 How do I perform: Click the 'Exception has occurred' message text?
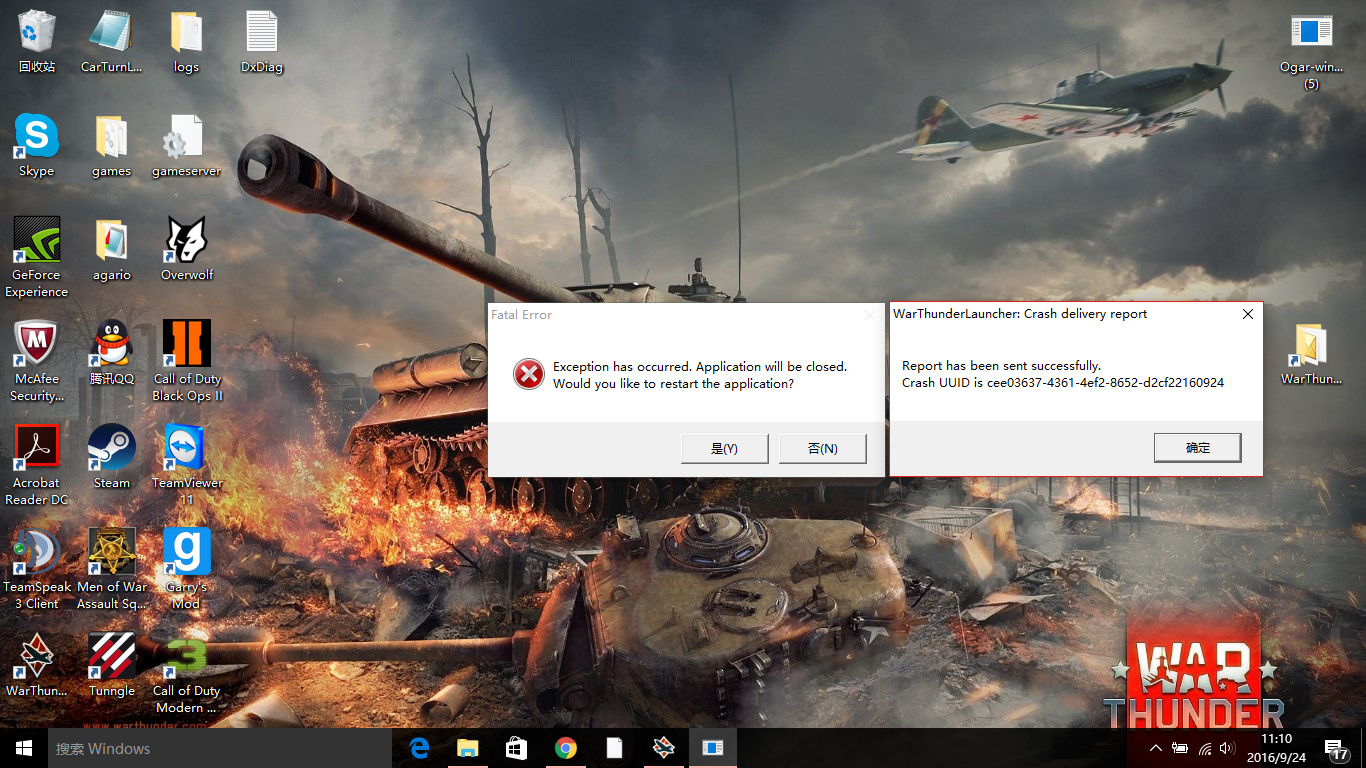pos(700,367)
